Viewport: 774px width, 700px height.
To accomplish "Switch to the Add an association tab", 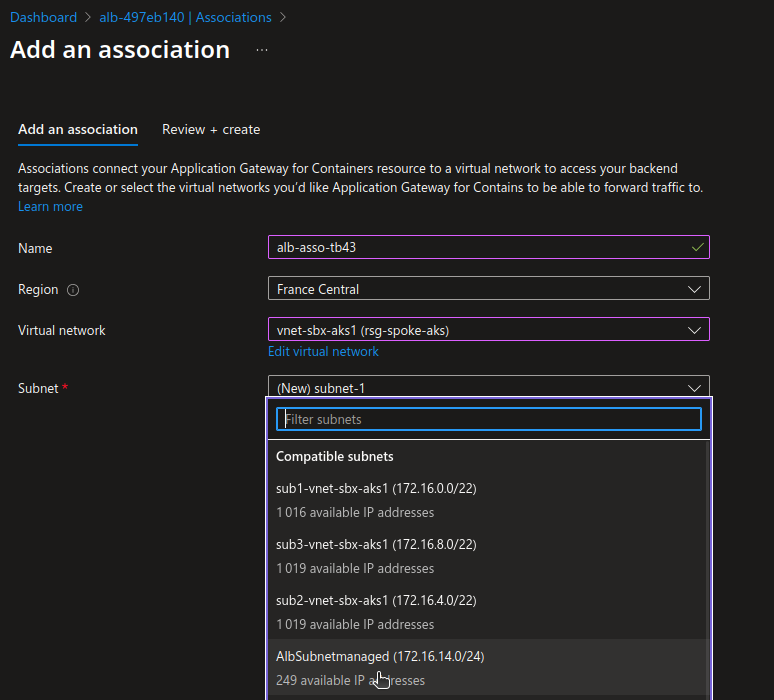I will tap(78, 129).
